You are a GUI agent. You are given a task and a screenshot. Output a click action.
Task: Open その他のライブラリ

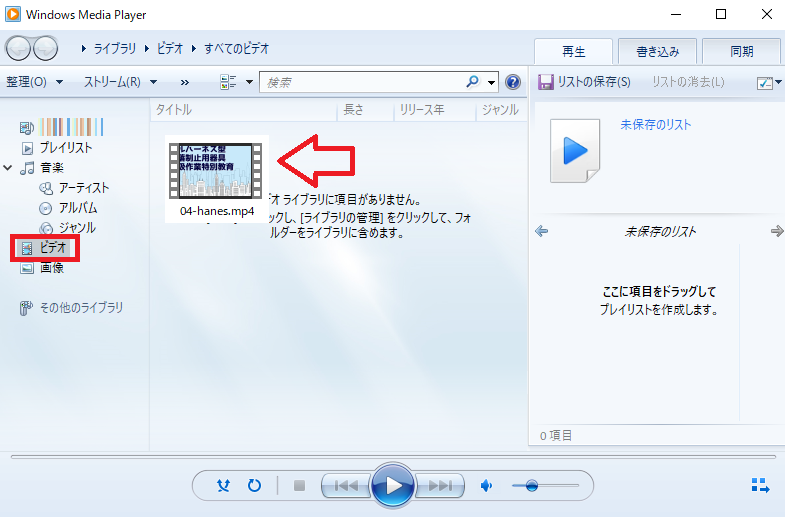[71, 308]
